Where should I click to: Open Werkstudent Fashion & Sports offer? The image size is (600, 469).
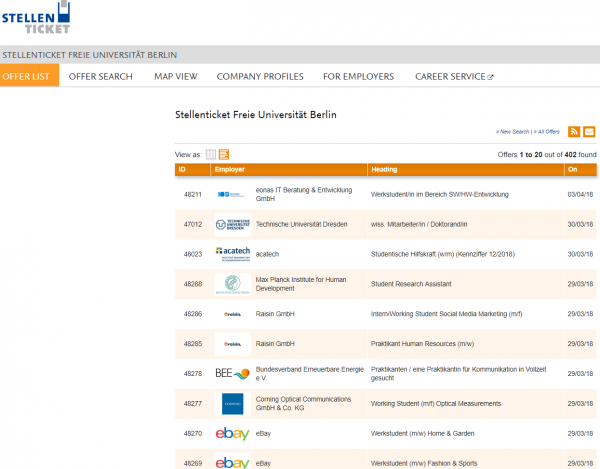pos(424,463)
